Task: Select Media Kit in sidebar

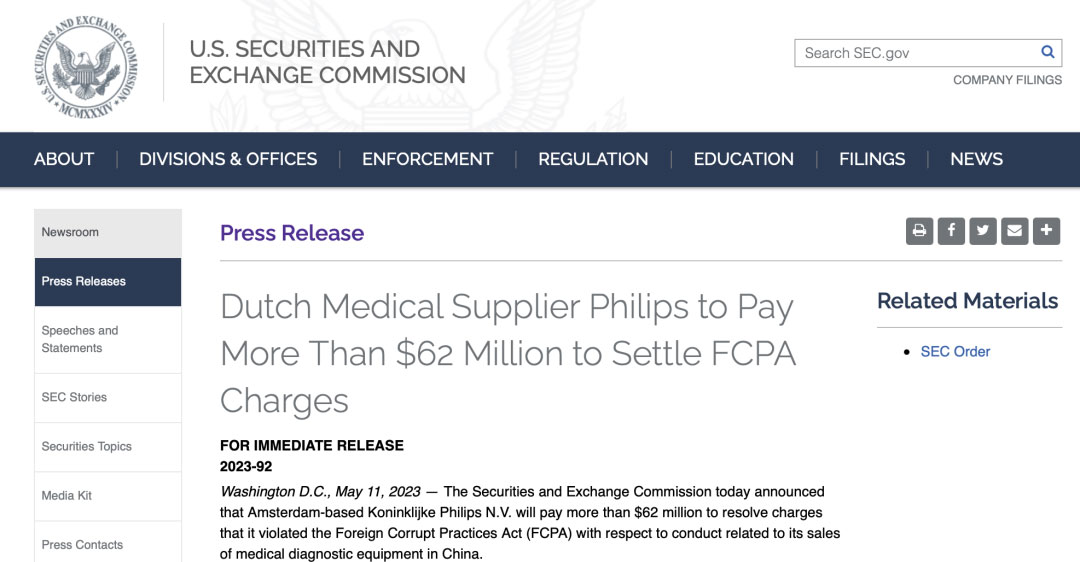Action: pos(67,496)
